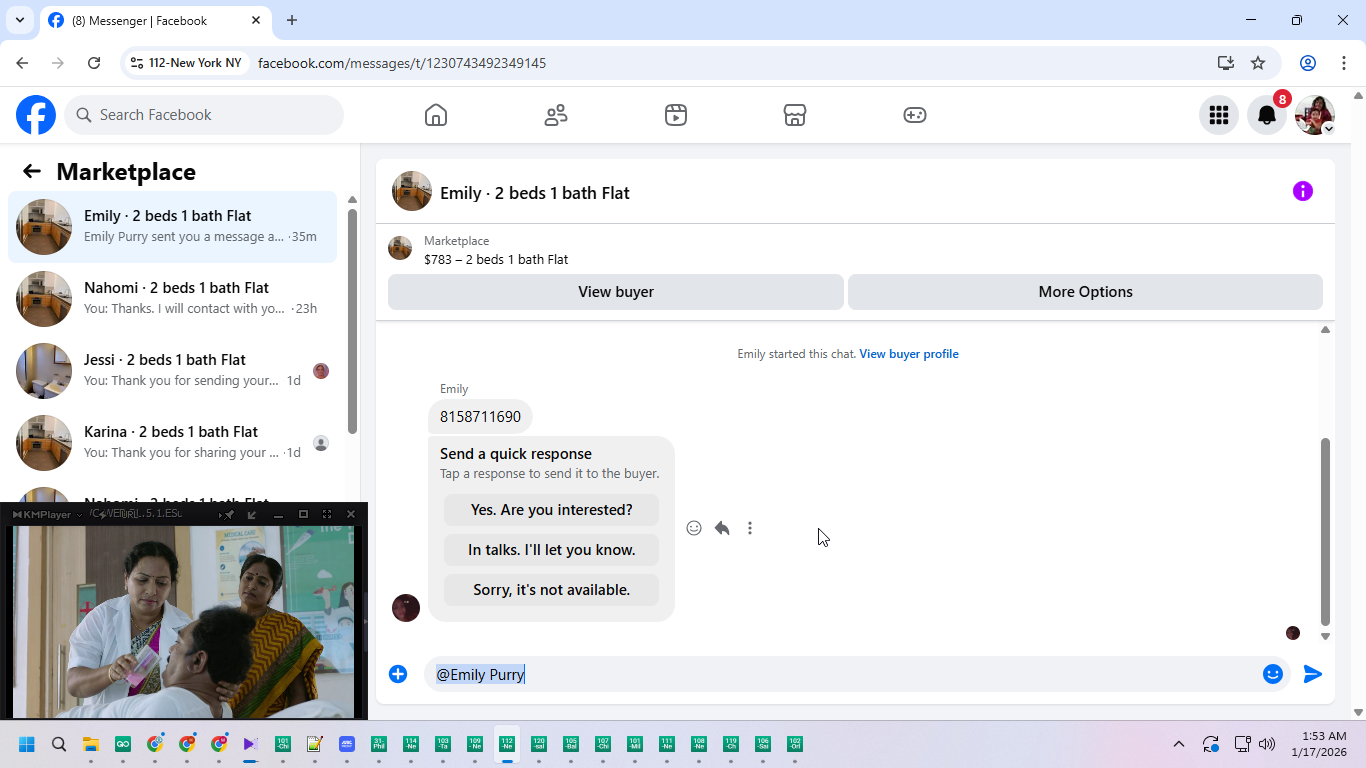This screenshot has height=768, width=1366.
Task: Toggle fullscreen in KMPlayer
Action: coord(327,514)
